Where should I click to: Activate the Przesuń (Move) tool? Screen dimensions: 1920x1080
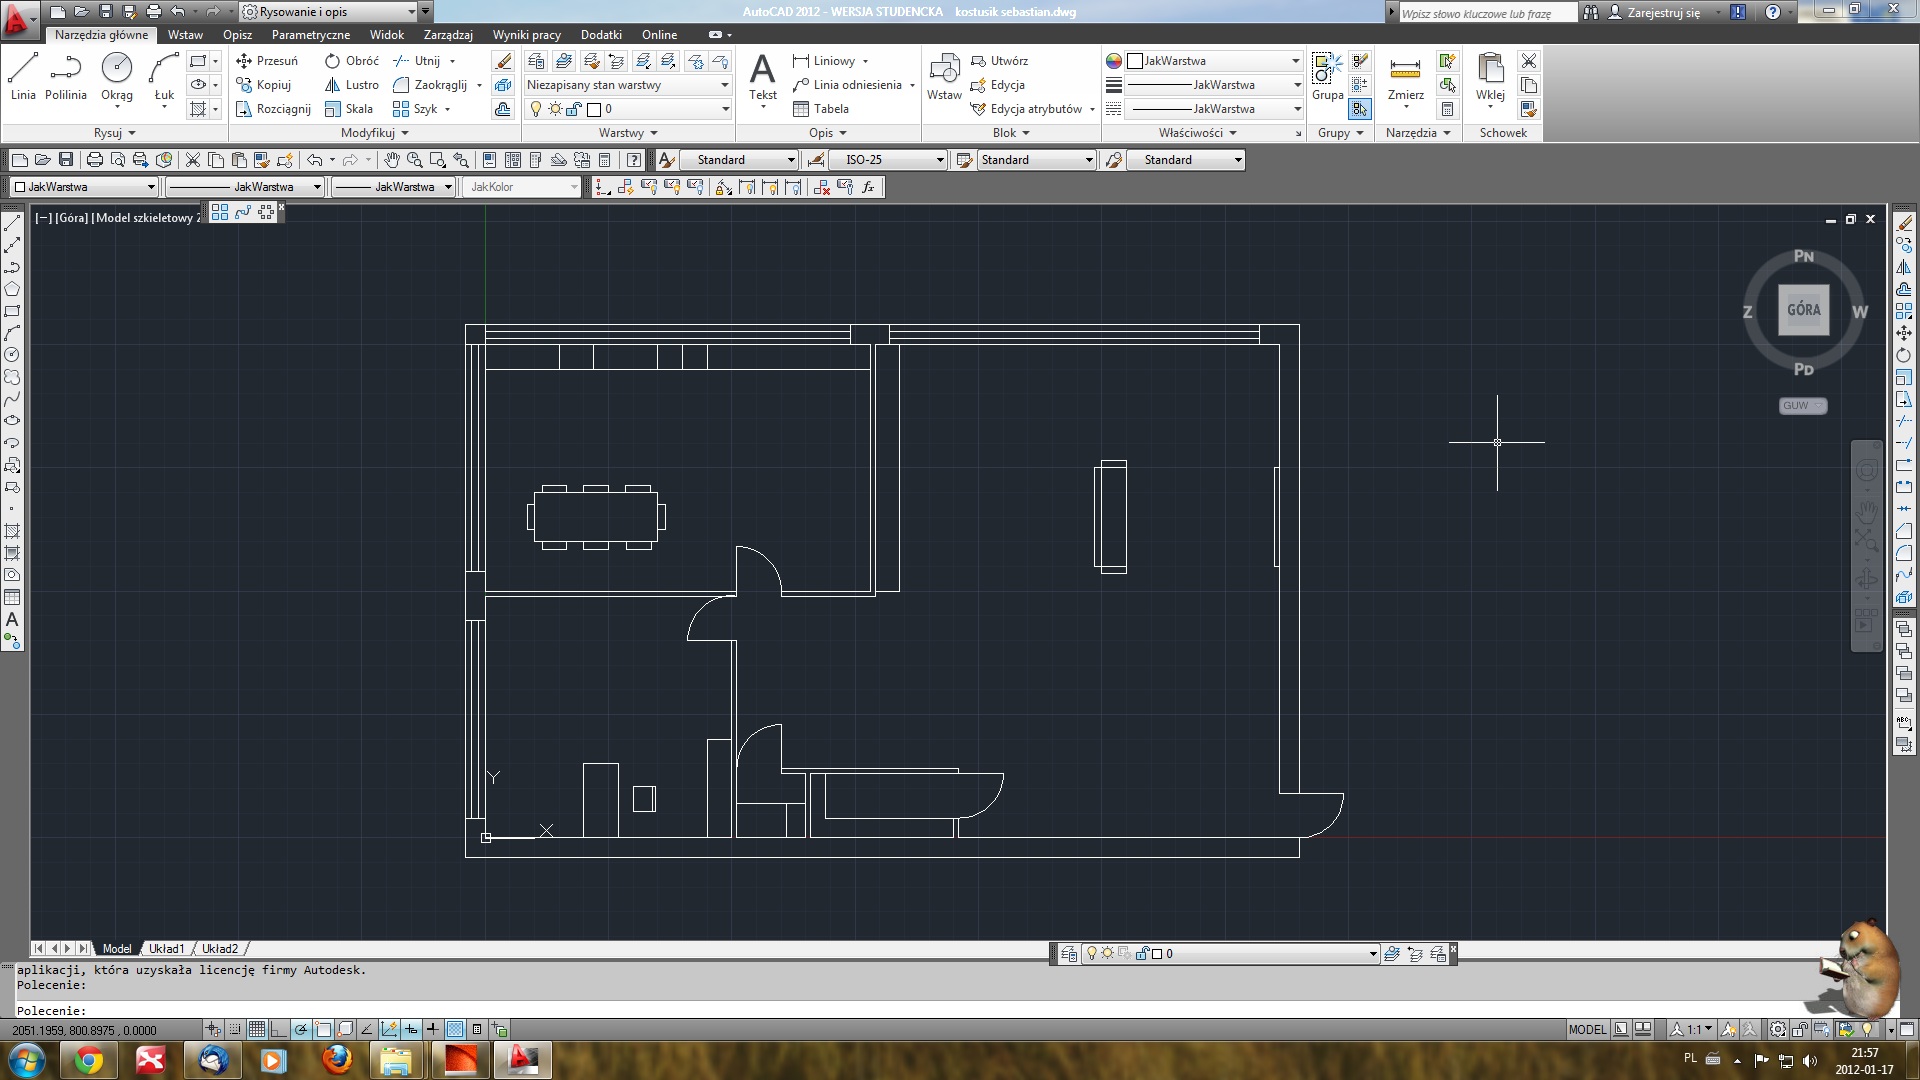coord(272,61)
